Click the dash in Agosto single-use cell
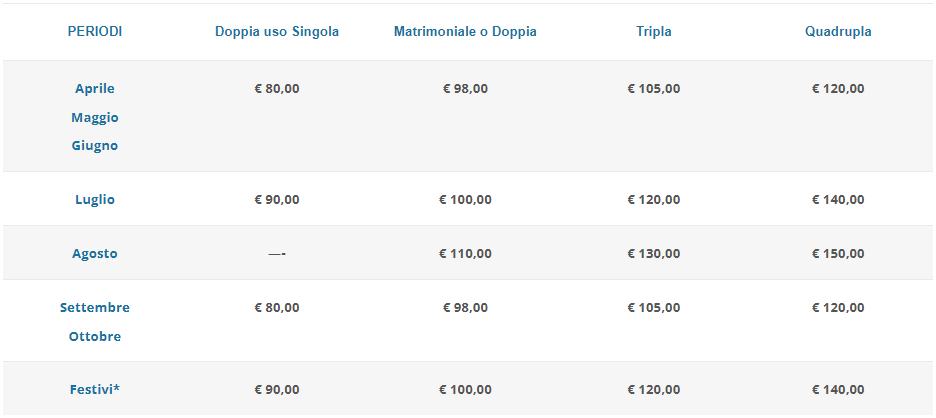936x418 pixels. pyautogui.click(x=277, y=254)
